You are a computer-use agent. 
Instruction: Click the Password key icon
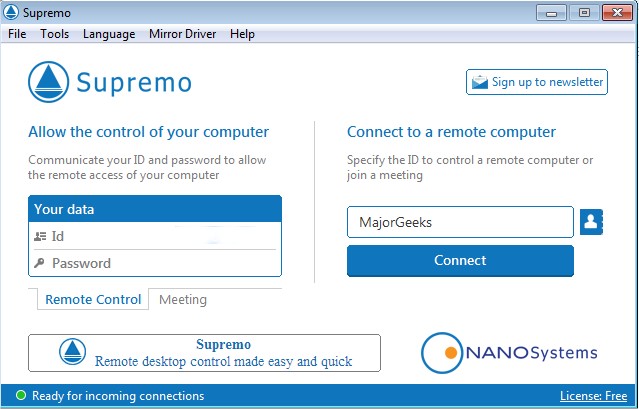(x=40, y=263)
